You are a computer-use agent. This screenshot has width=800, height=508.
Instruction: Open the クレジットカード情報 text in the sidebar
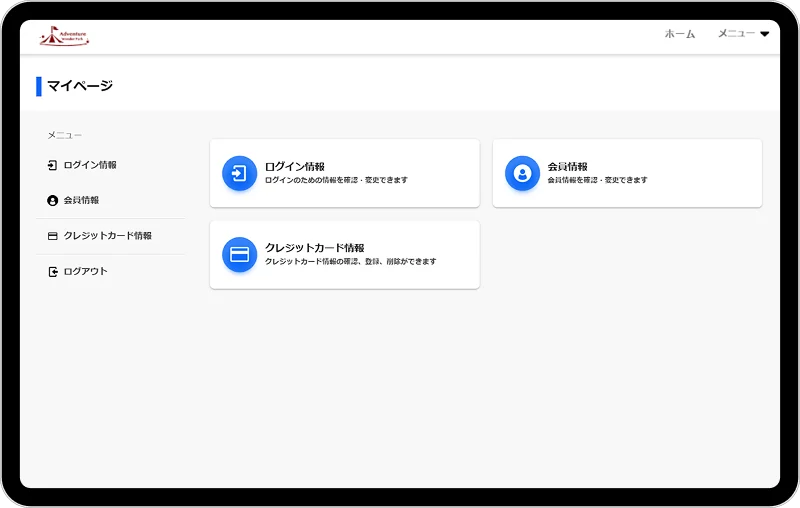point(107,236)
